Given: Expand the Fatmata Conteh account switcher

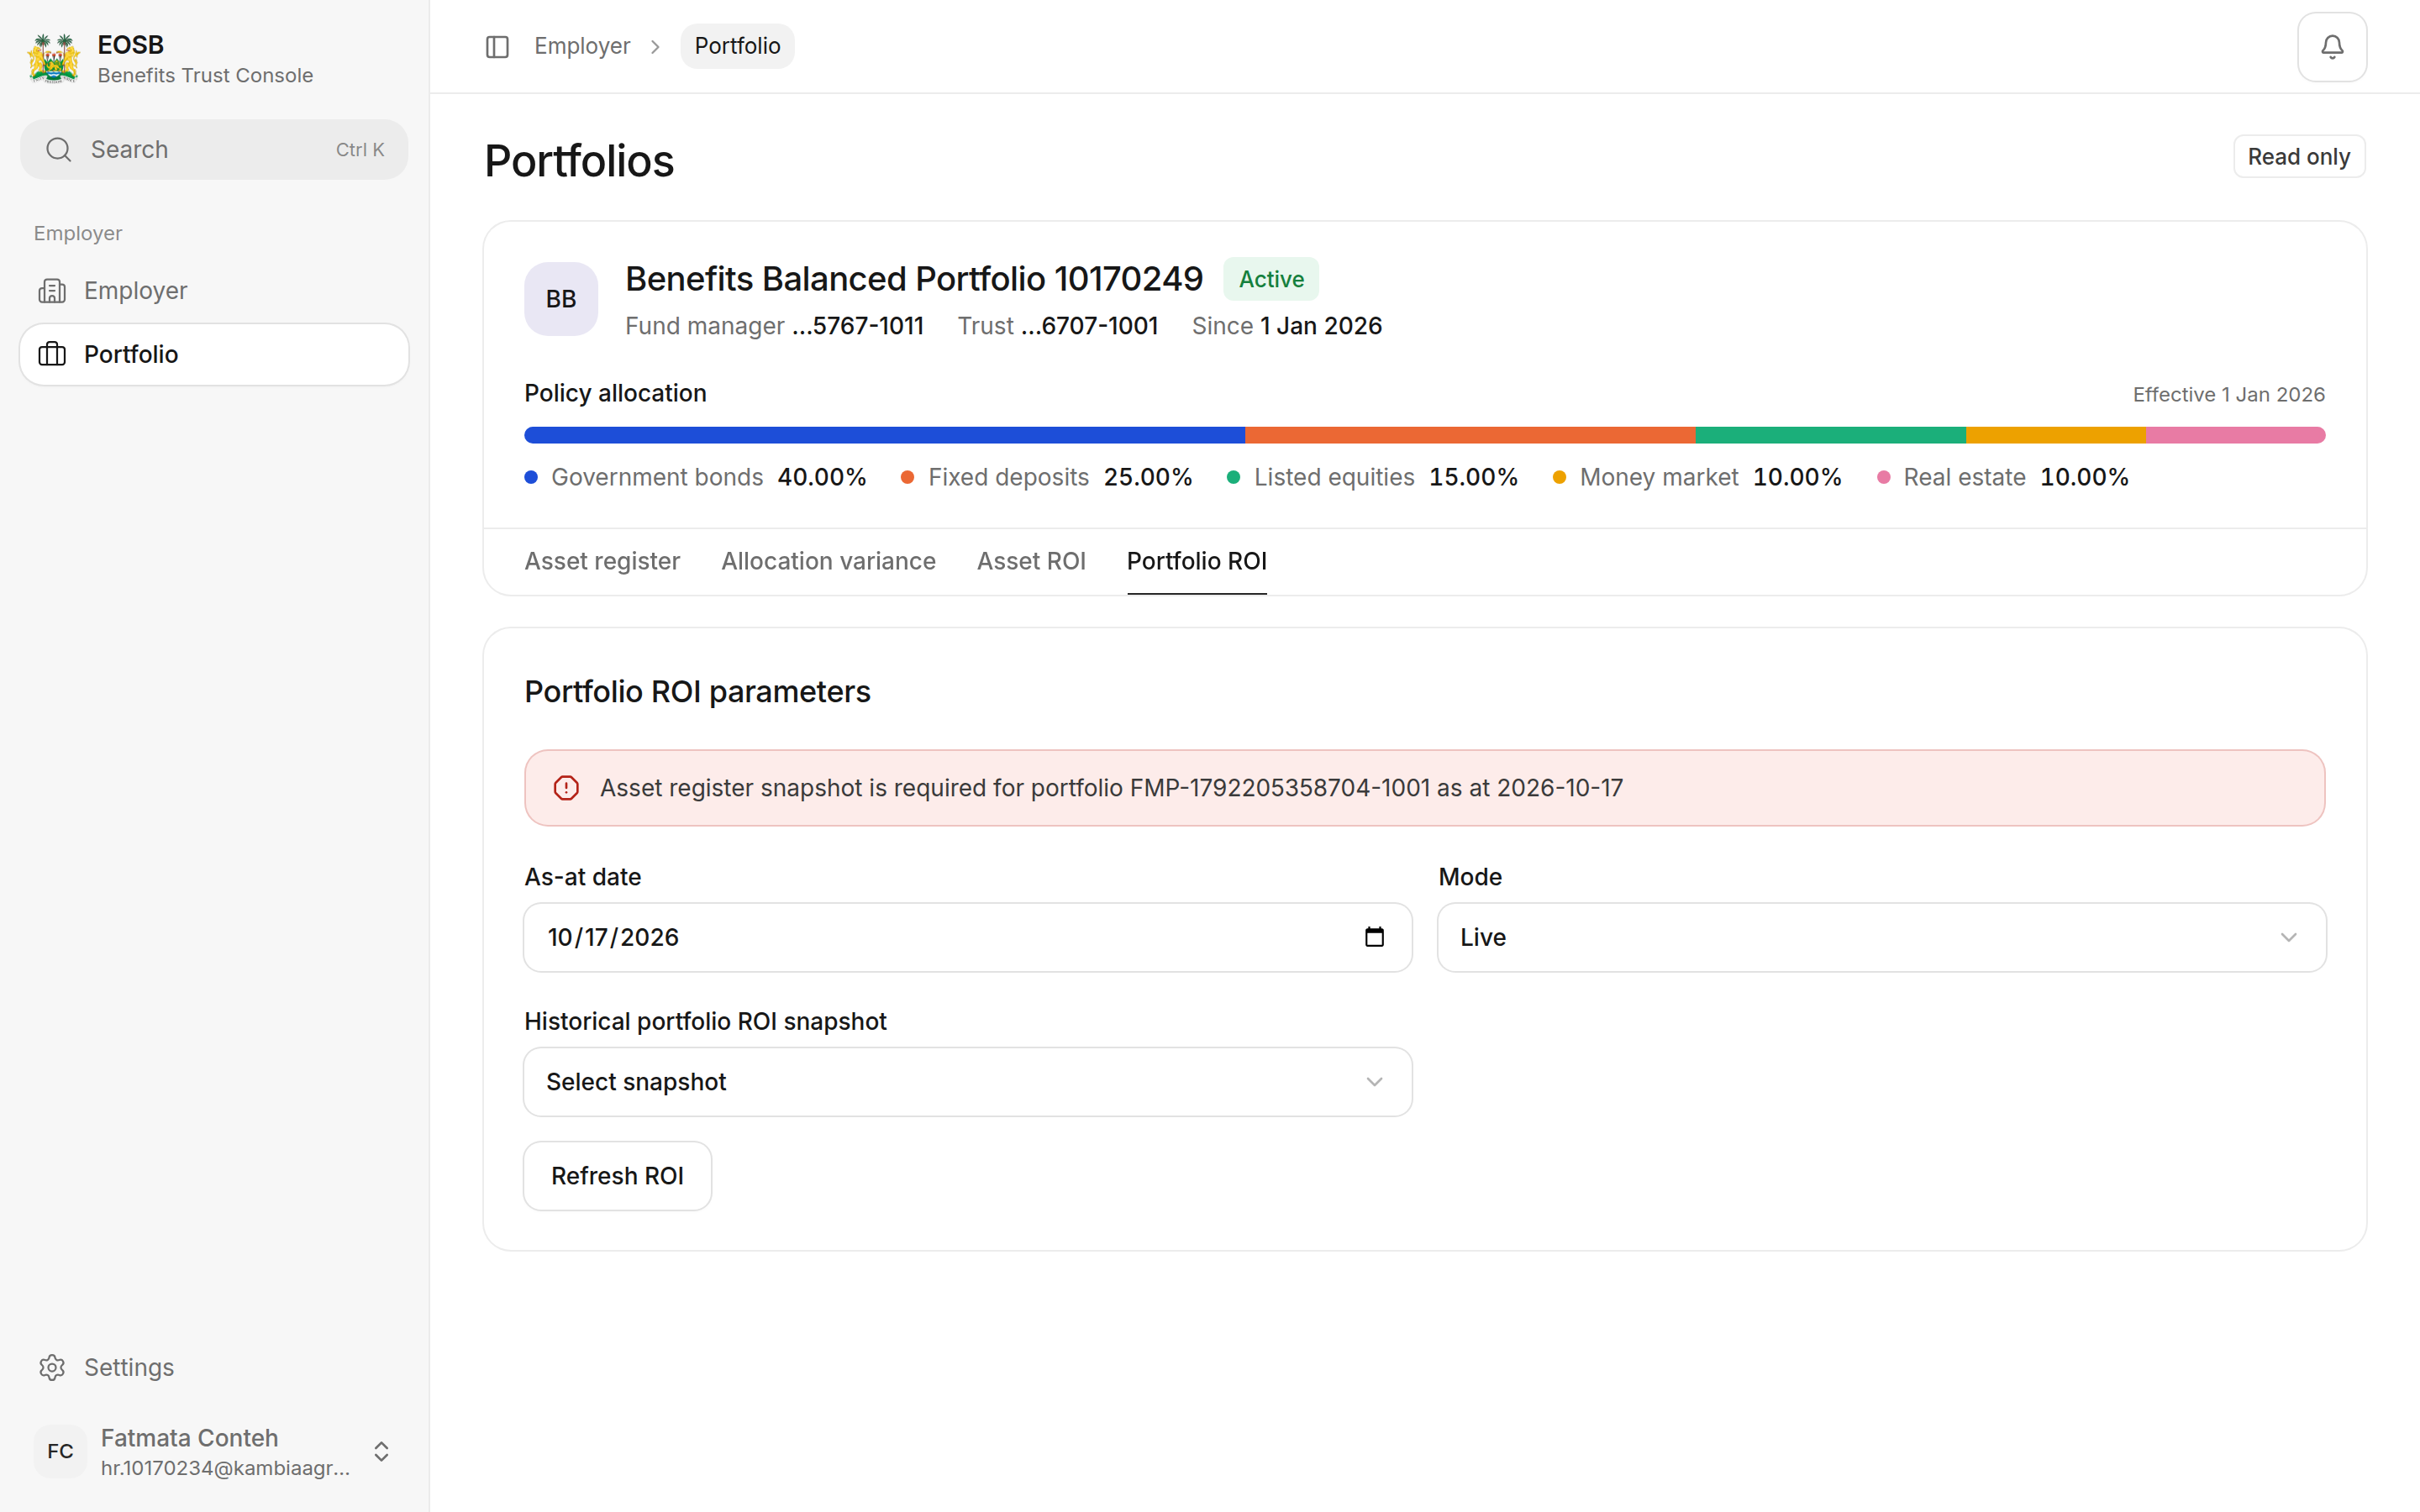Looking at the screenshot, I should pos(381,1451).
